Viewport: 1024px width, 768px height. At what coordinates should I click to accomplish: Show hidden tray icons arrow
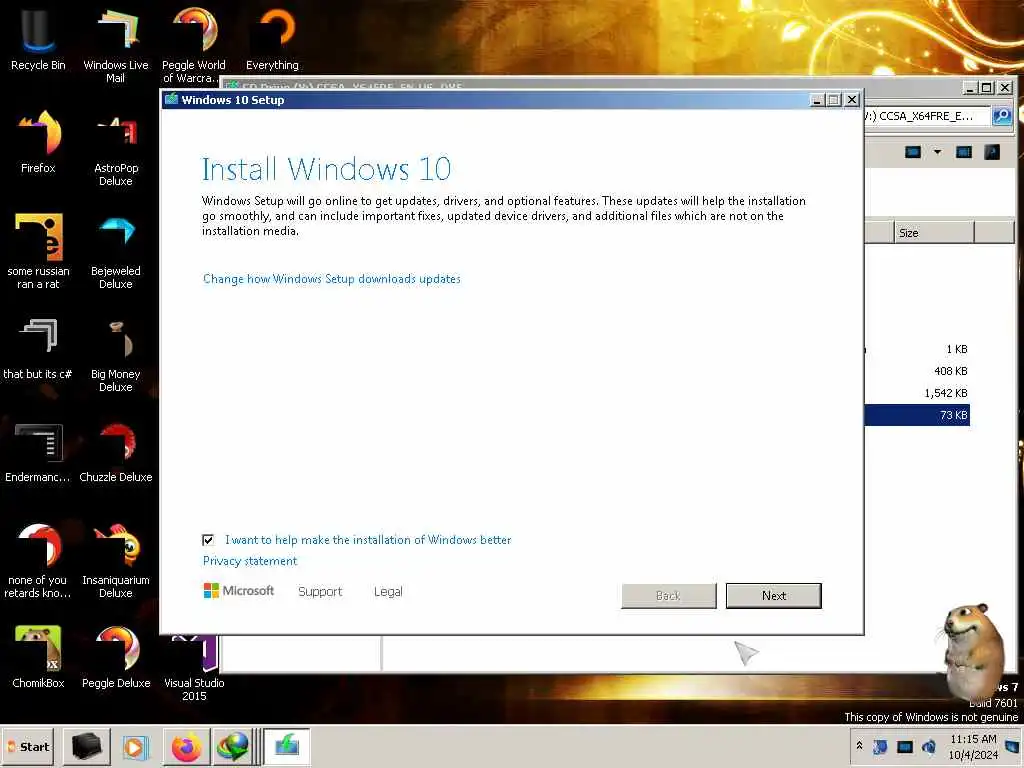tap(859, 746)
